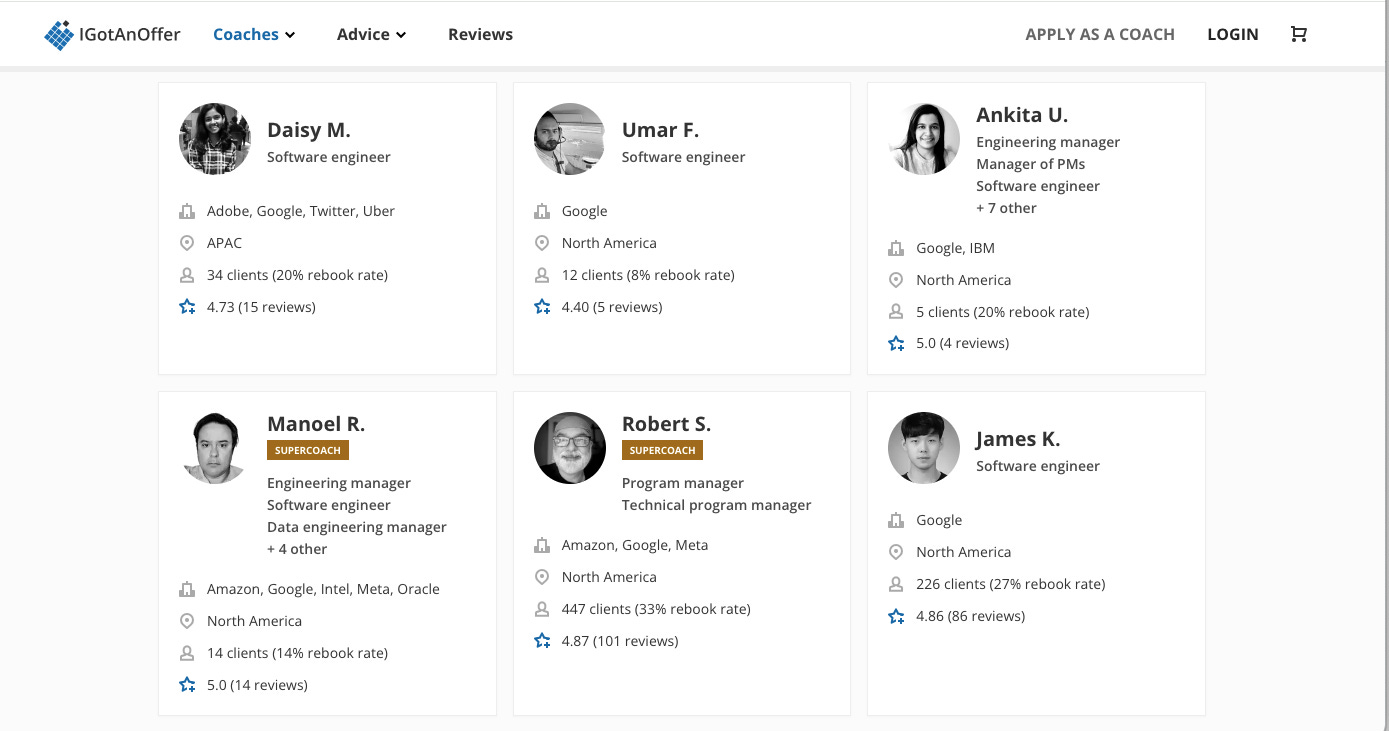The image size is (1389, 731).
Task: Click clients icon next to 5 clients
Action: [x=896, y=312]
